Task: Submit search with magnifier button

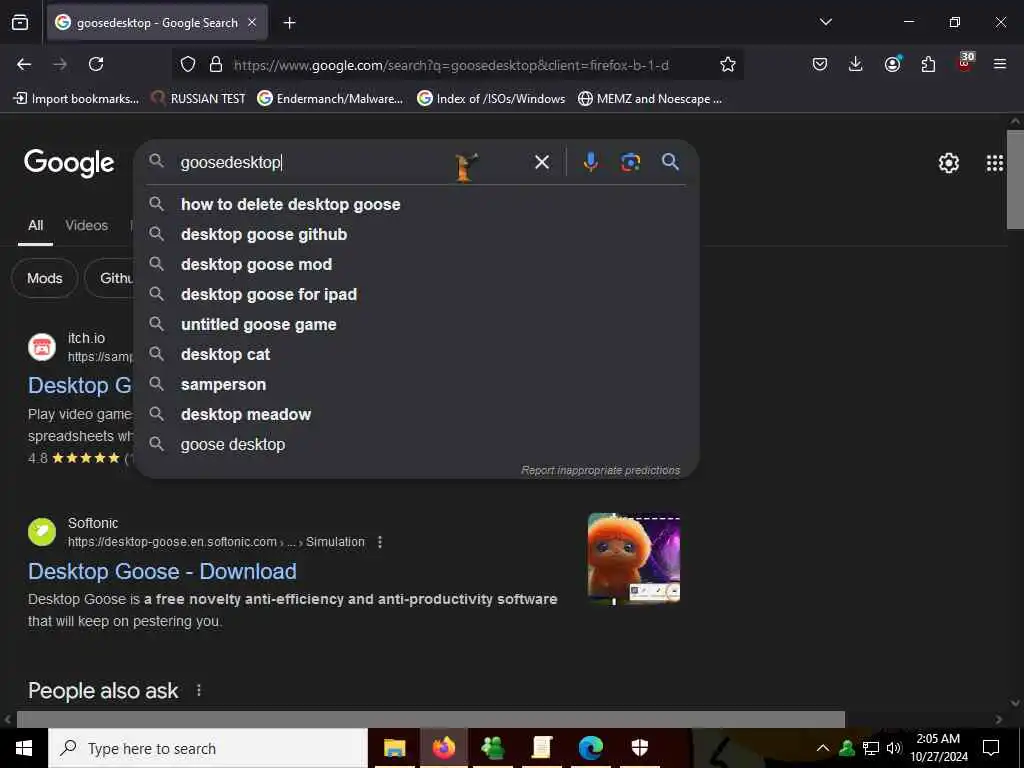Action: pos(670,162)
